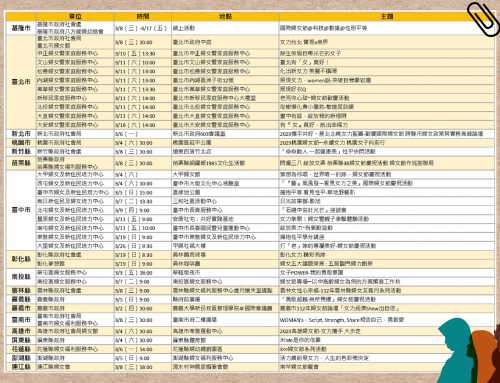Screen dimensions: 500x383
Task: Select the 主題 column header
Action: [387, 16]
